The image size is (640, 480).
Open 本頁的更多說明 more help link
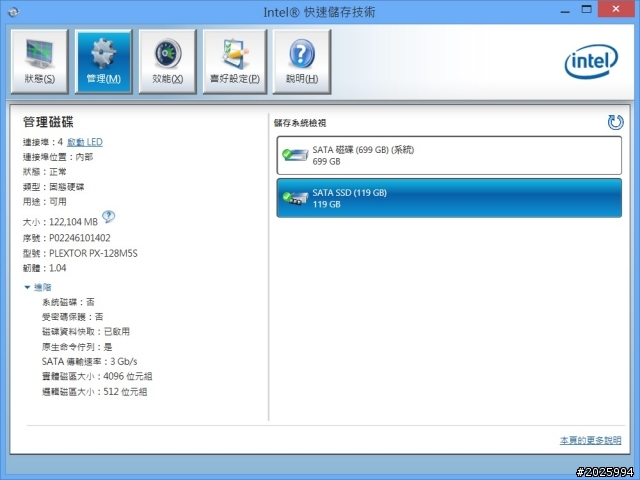[590, 440]
